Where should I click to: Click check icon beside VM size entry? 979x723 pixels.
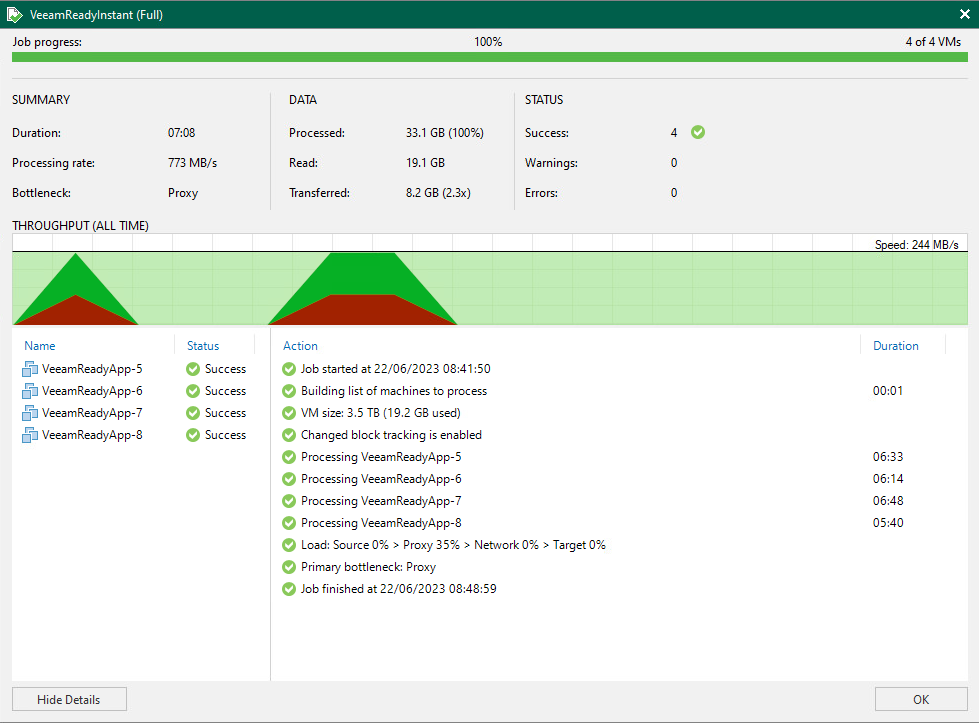click(x=288, y=413)
